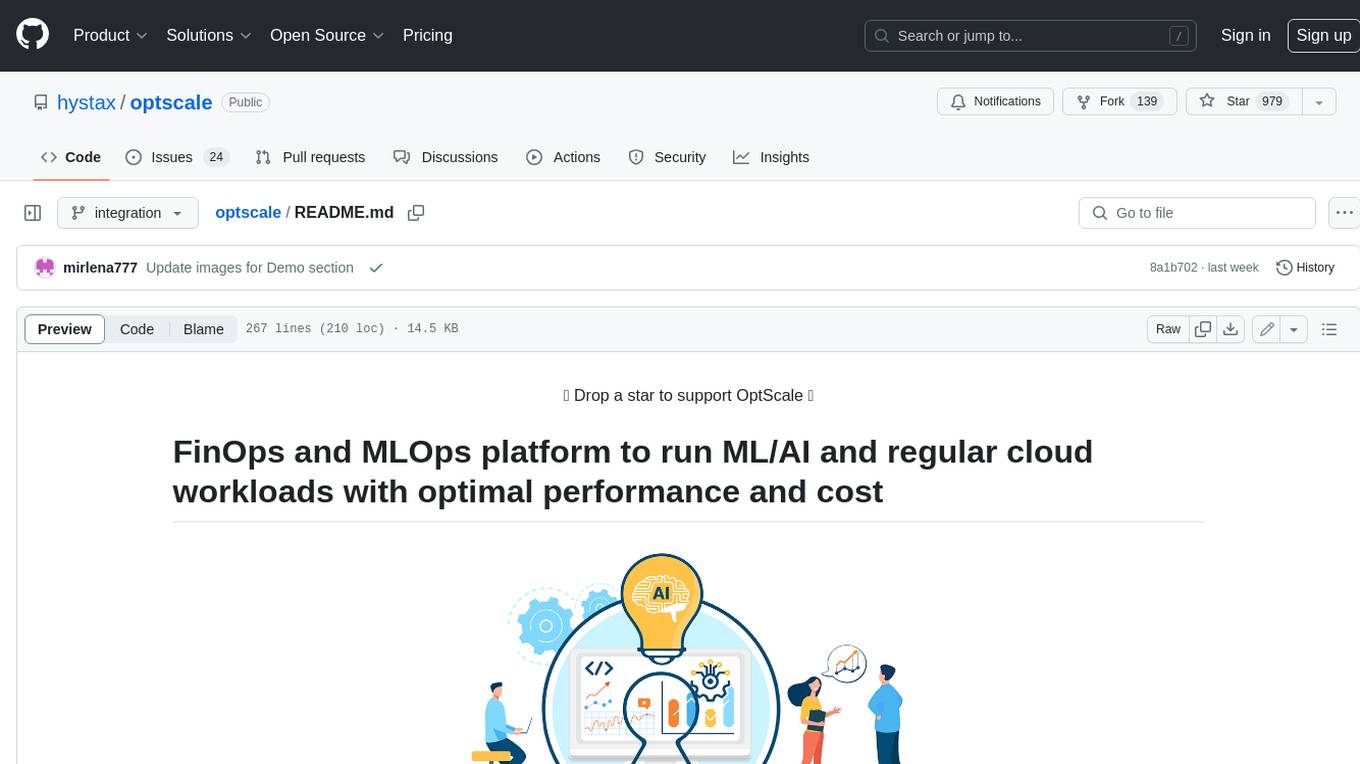Open mirlena777 user avatar
Screen dimensions: 1360x764
(44, 267)
